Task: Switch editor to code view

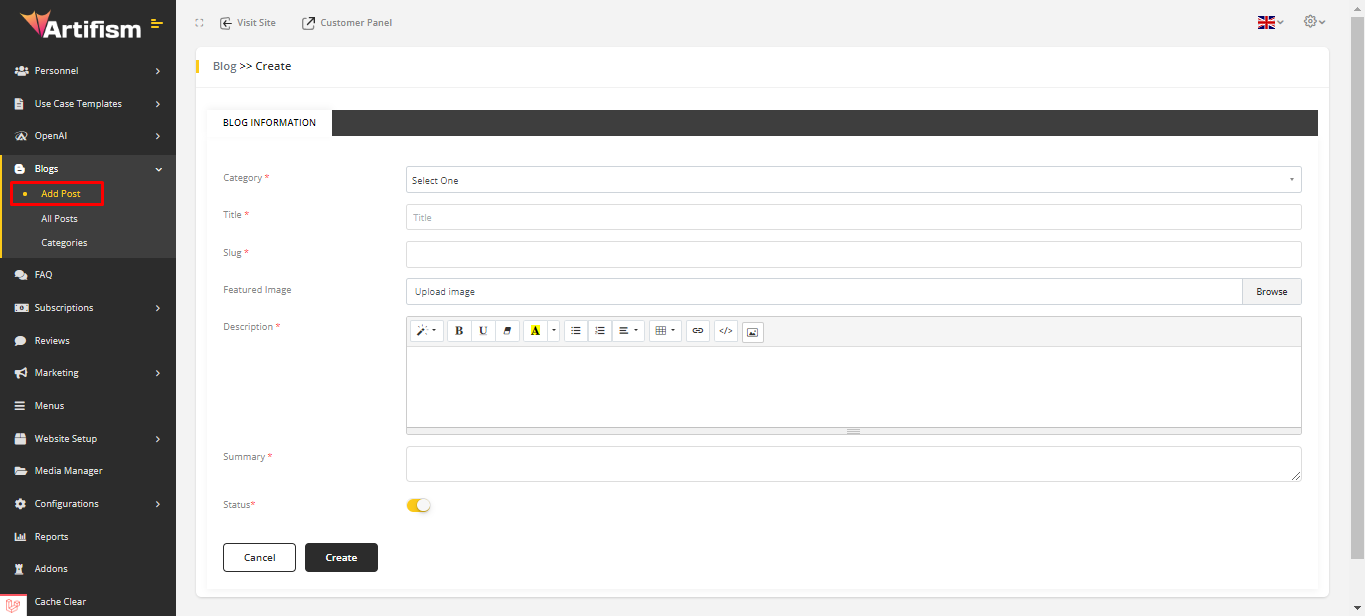Action: 726,331
